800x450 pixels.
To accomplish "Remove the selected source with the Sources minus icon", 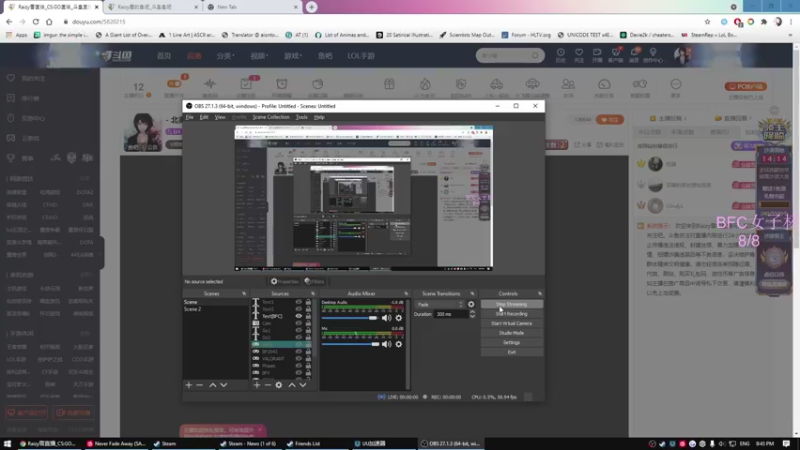I will 267,385.
